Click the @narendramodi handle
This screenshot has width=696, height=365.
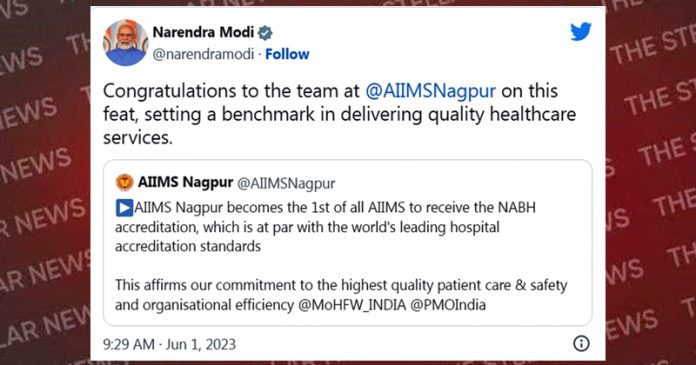coord(203,54)
